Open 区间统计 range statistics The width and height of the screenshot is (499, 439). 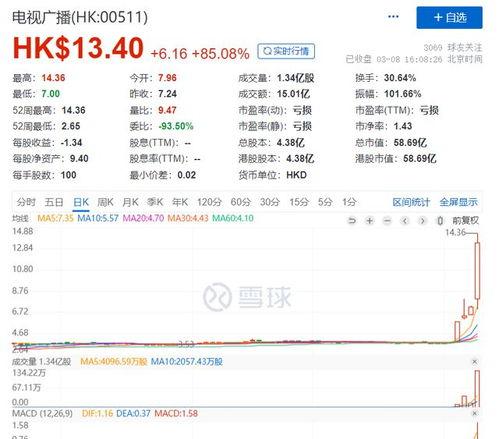click(x=411, y=202)
